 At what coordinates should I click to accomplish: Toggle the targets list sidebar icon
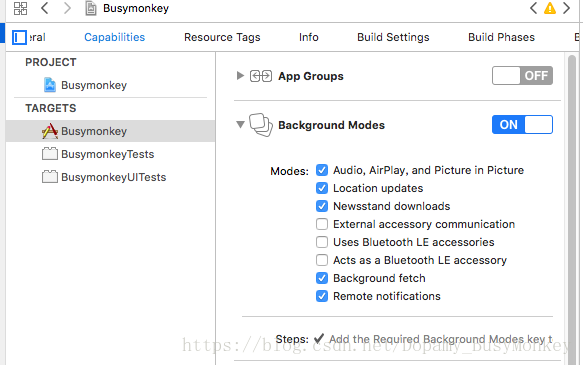(19, 38)
